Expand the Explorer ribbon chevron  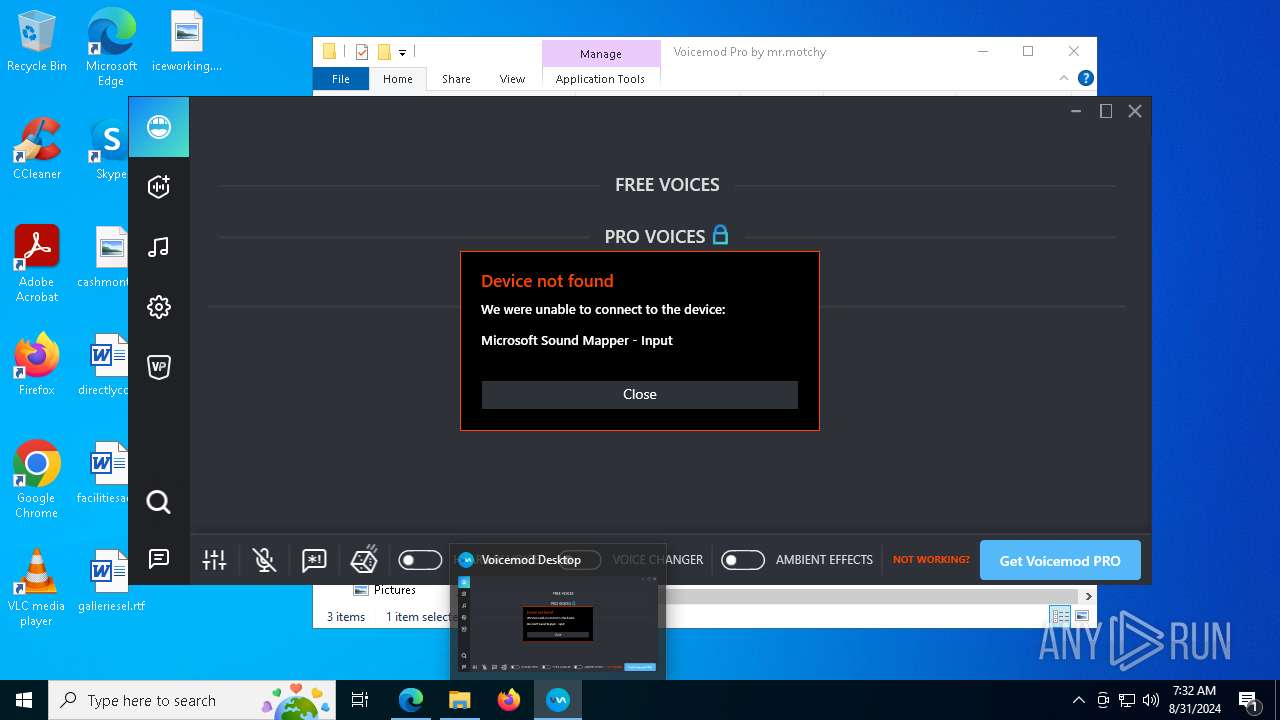[1064, 78]
